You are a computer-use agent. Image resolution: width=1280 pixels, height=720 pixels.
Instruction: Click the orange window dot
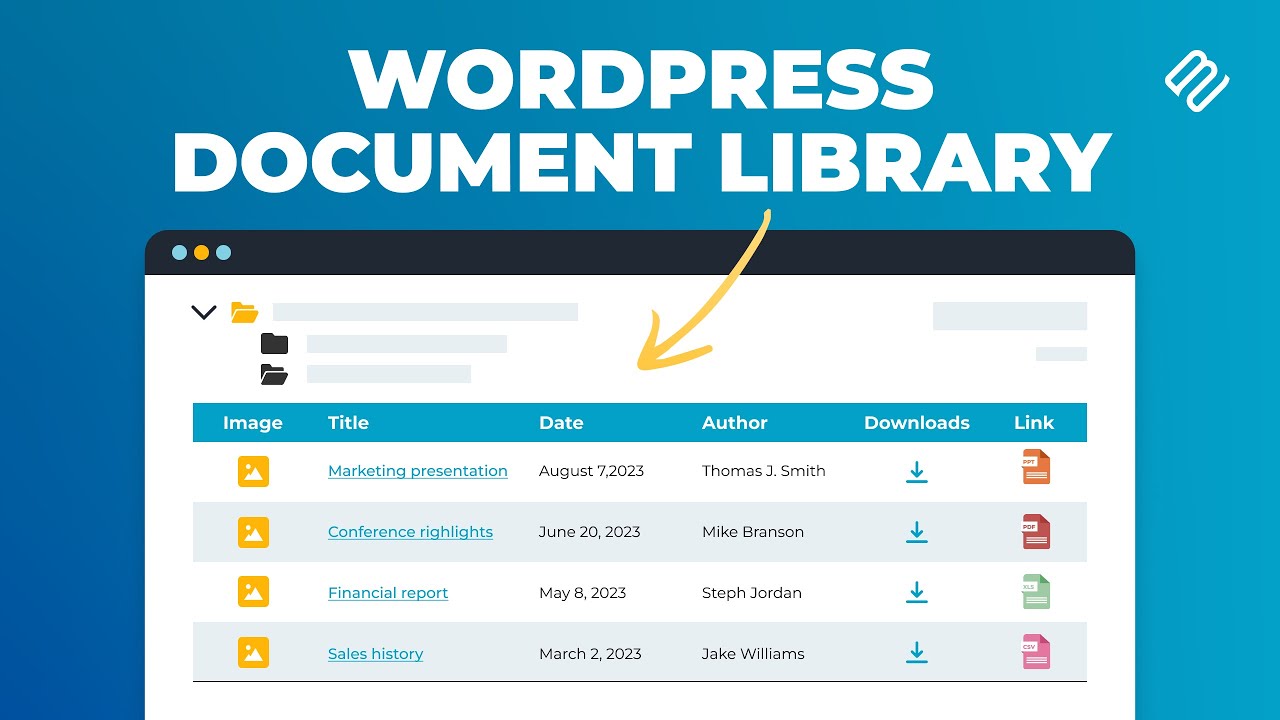click(201, 253)
